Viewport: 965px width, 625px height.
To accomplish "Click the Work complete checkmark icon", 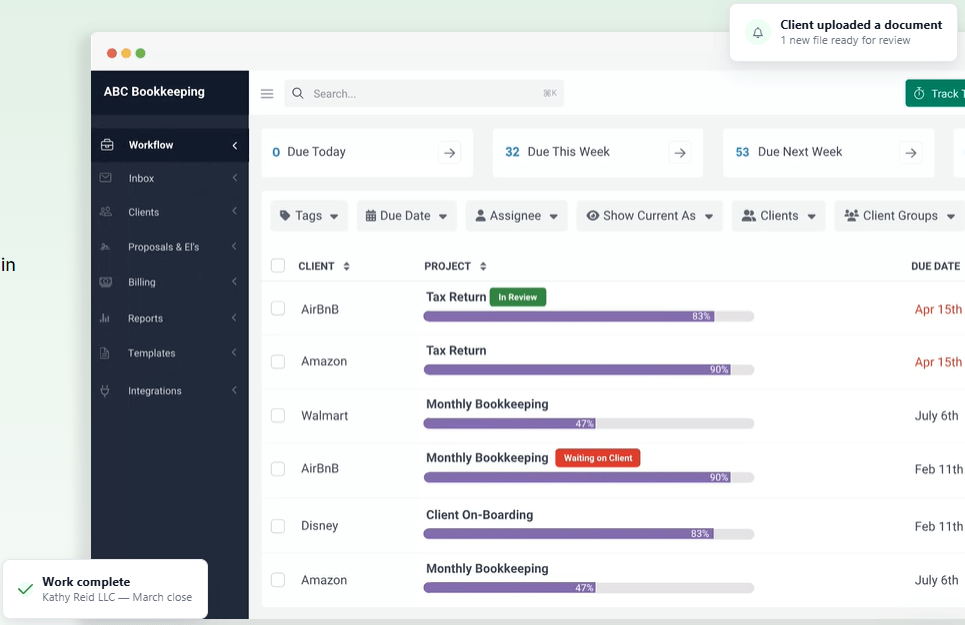I will tap(25, 589).
